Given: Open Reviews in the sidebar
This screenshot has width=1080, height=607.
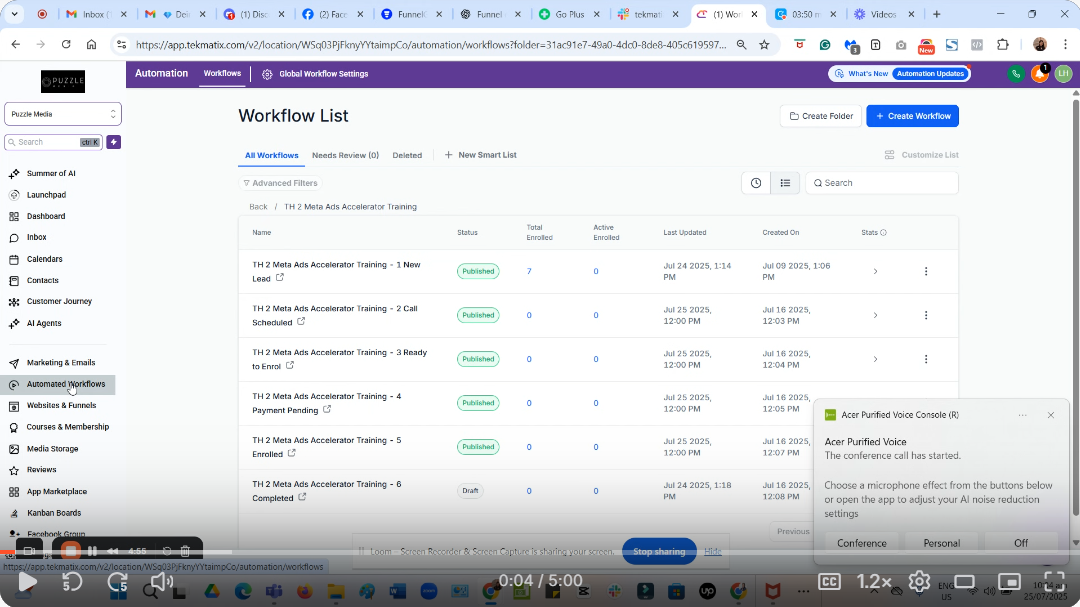Looking at the screenshot, I should (x=41, y=470).
